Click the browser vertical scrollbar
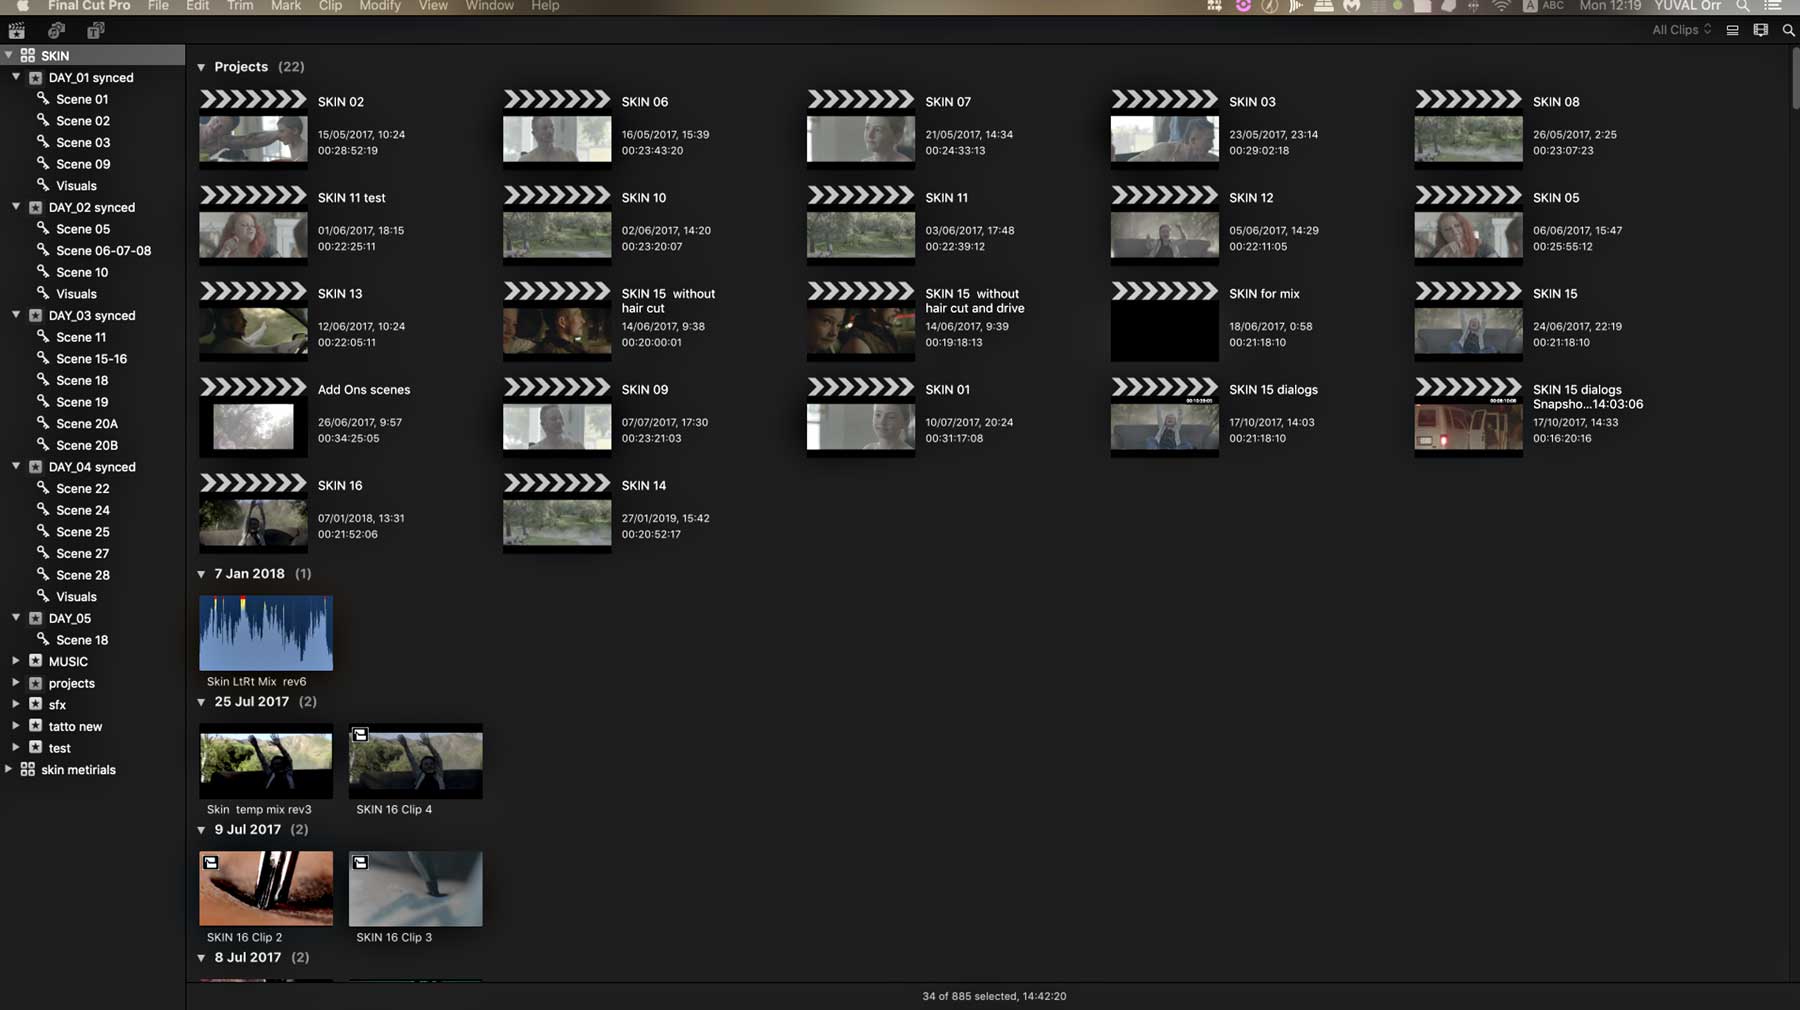 pos(1795,78)
